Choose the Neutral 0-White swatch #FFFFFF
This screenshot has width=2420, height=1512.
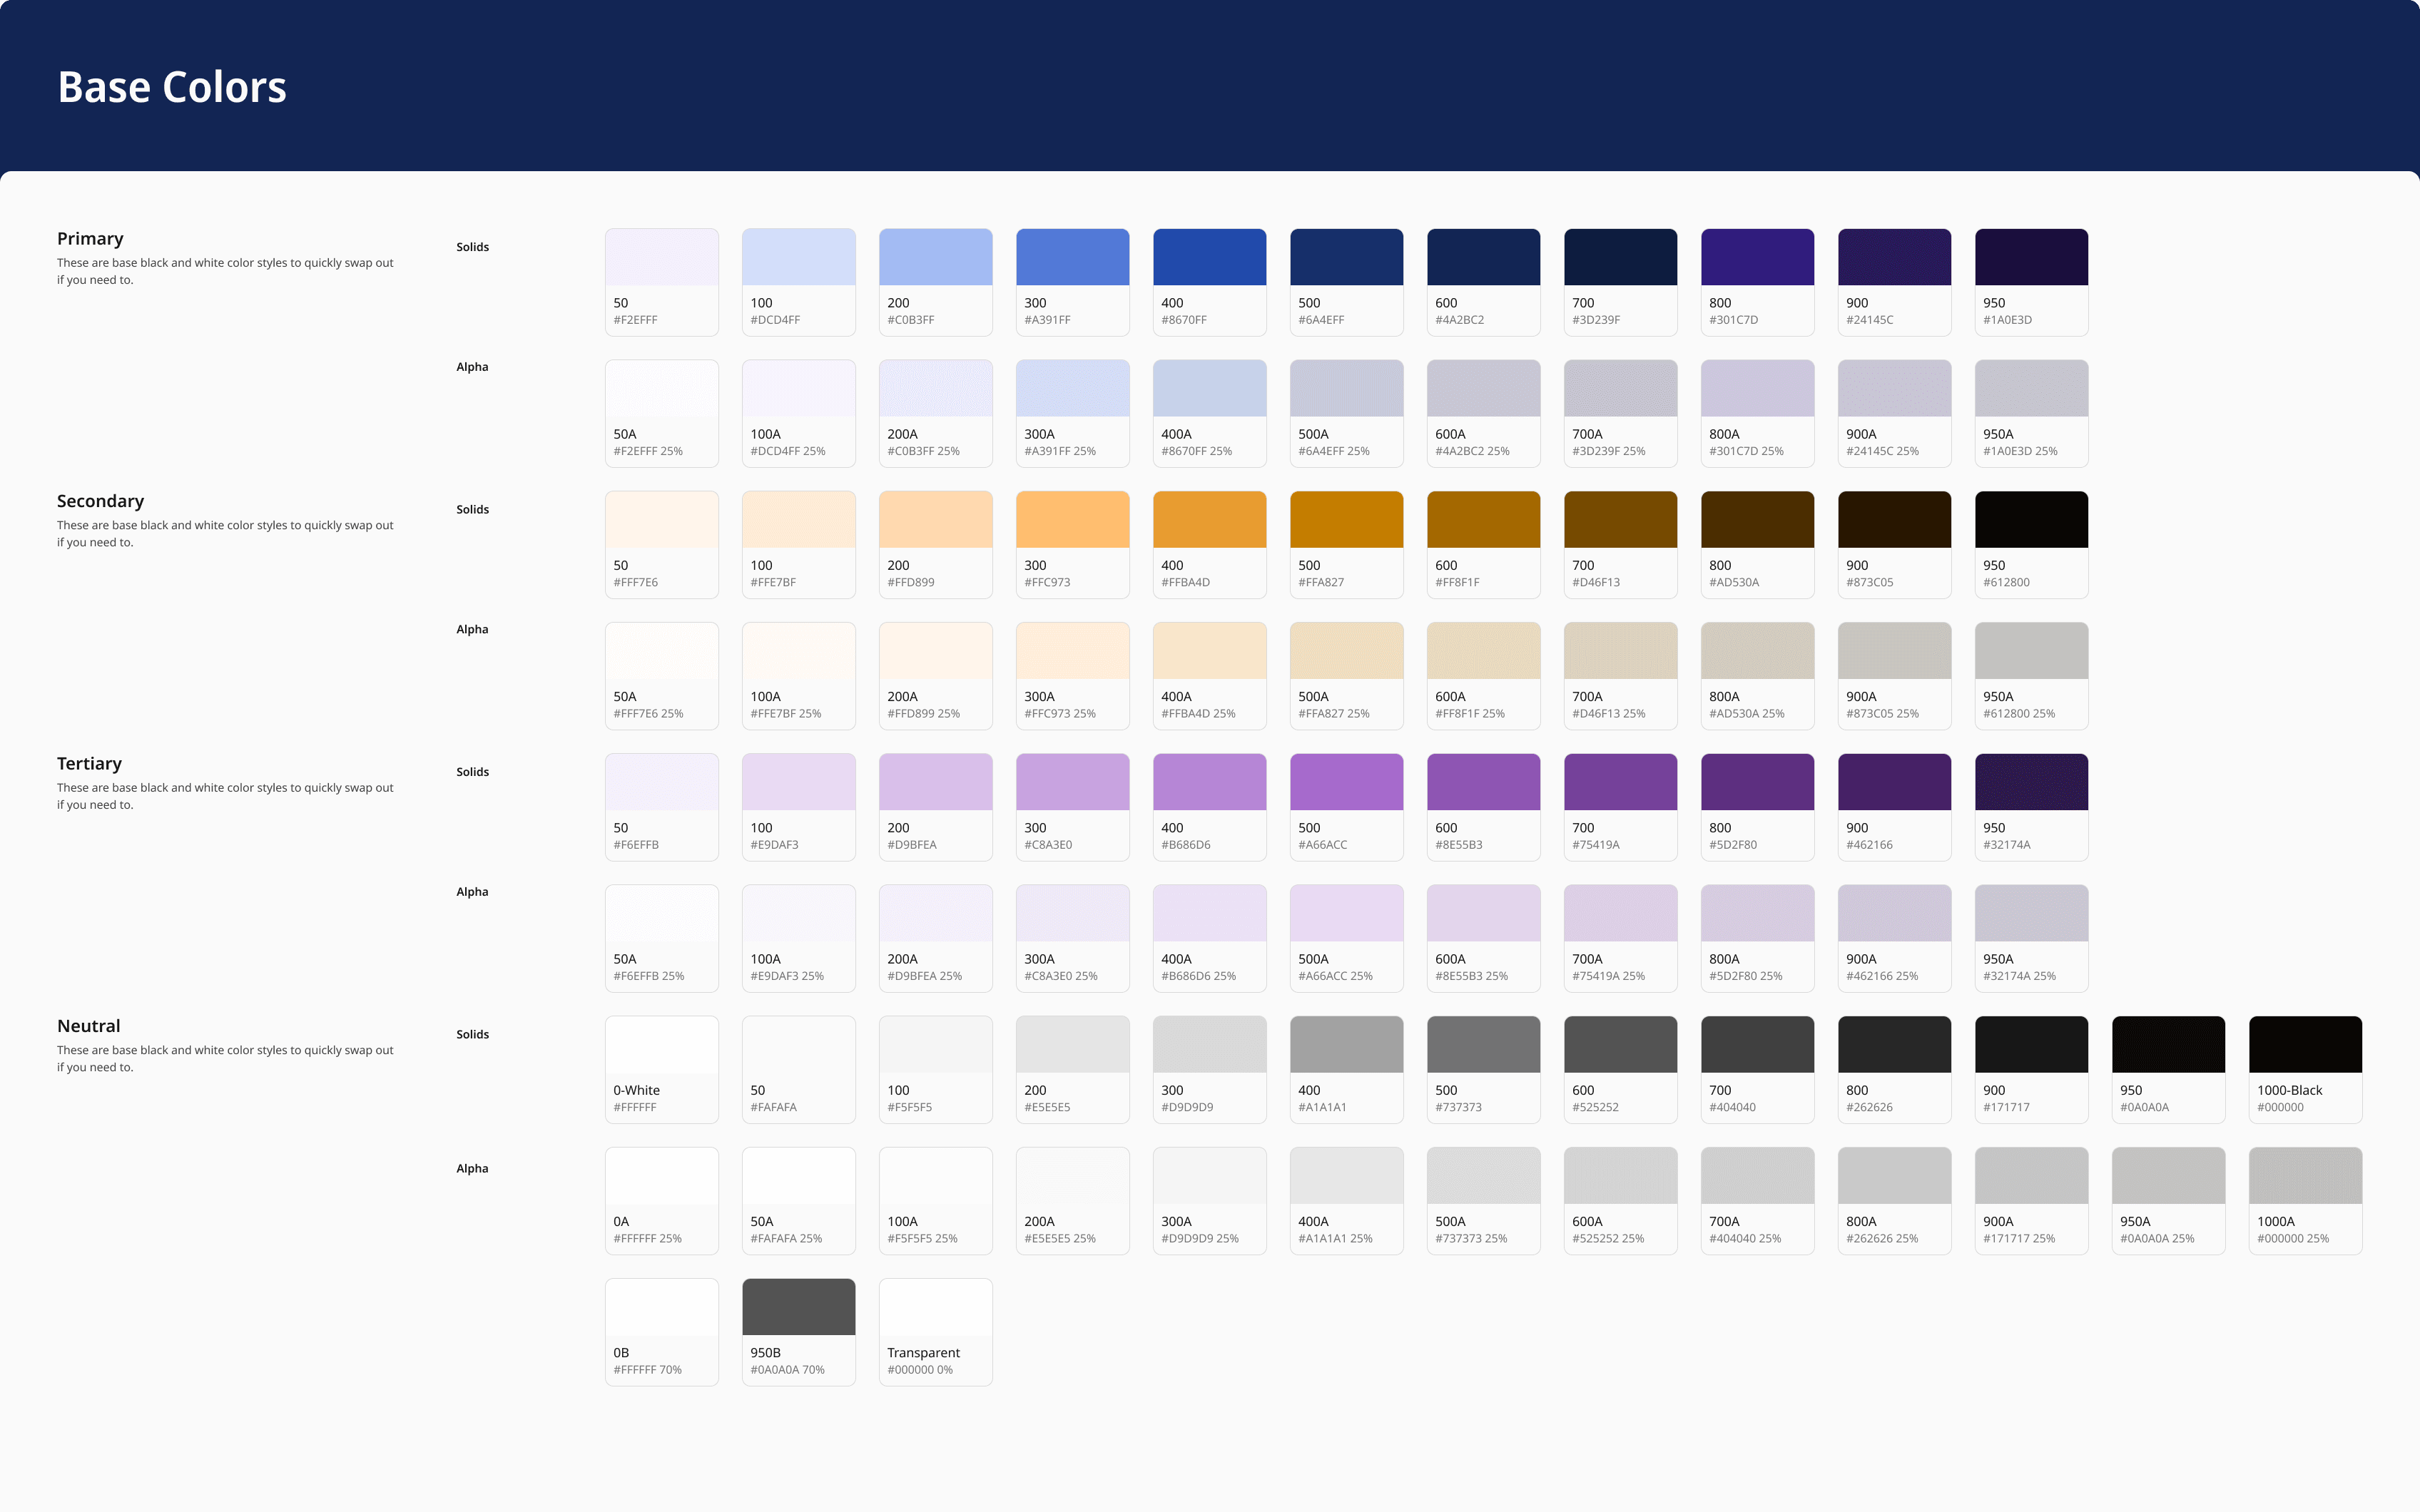click(x=661, y=1069)
